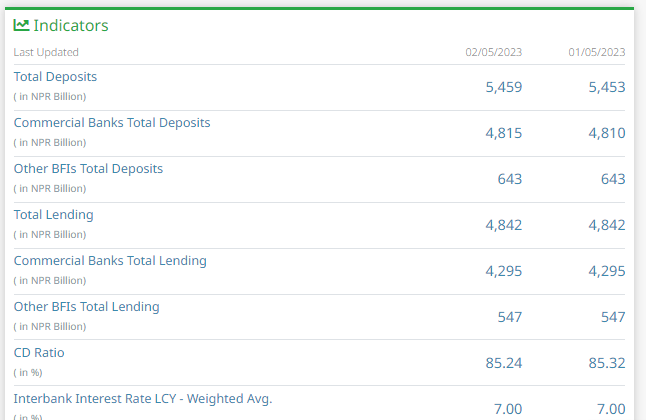Select Commercial Banks deposits value 4,815
This screenshot has height=420, width=646.
pyautogui.click(x=503, y=133)
